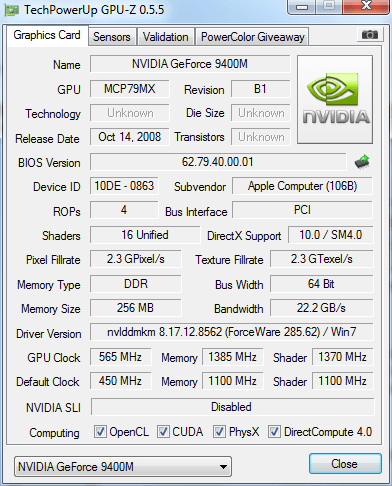Click the Memory Size field 256 MB
392x486 pixels.
click(x=136, y=308)
